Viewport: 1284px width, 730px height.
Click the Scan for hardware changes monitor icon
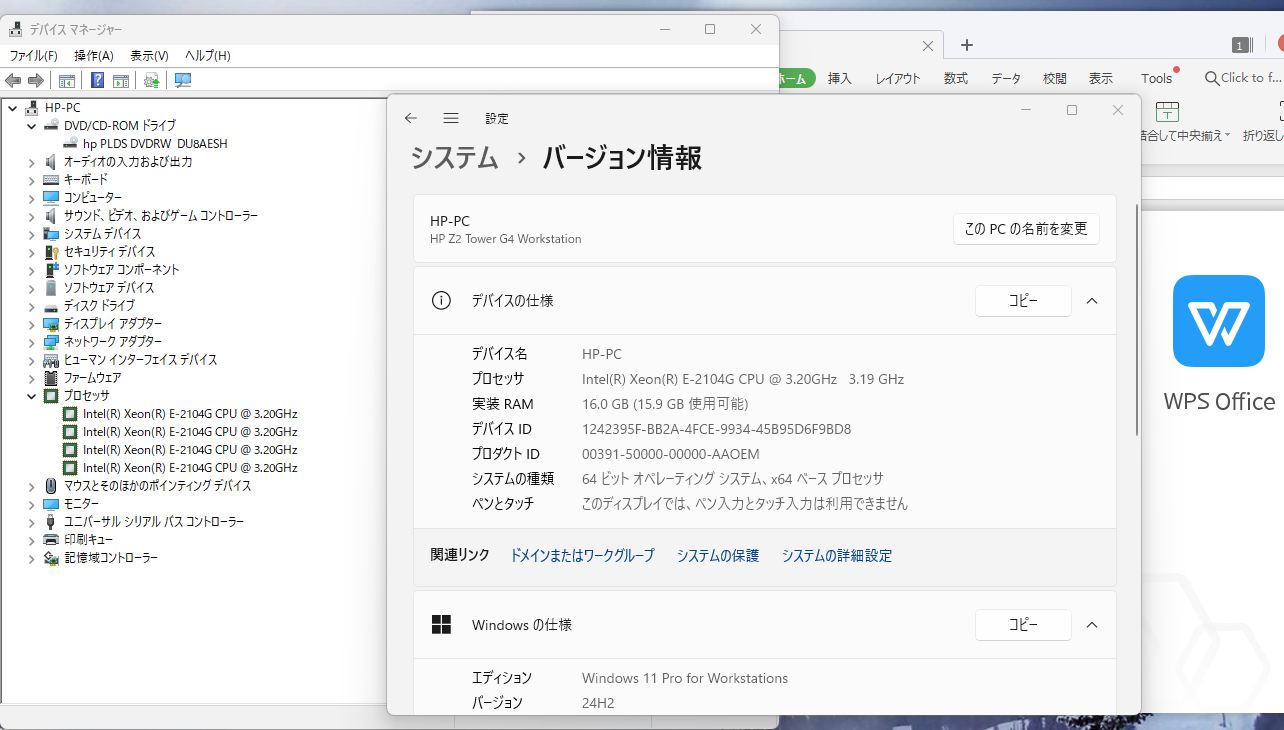182,81
